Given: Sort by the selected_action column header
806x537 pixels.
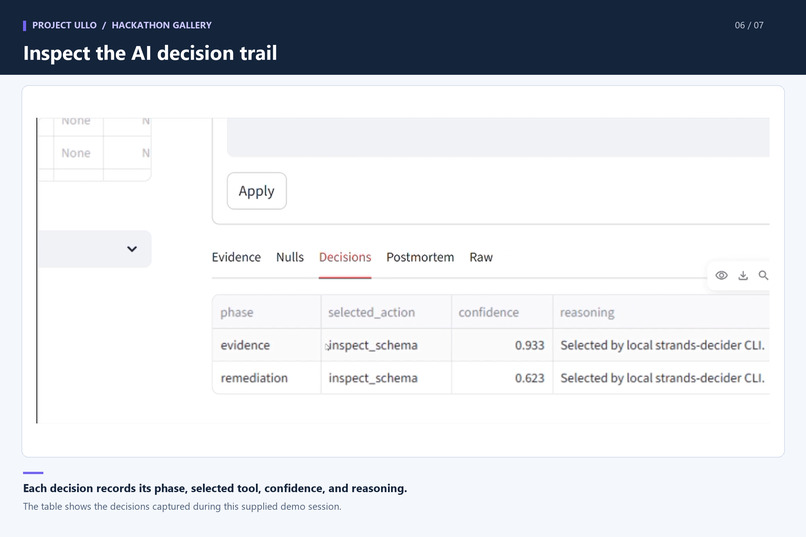Looking at the screenshot, I should 386,312.
